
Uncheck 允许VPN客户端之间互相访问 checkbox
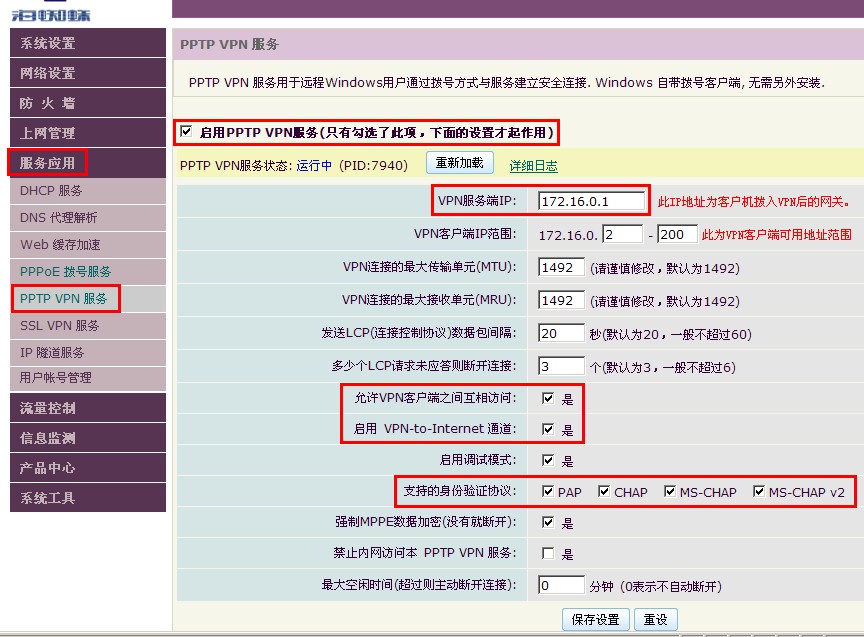pos(548,398)
